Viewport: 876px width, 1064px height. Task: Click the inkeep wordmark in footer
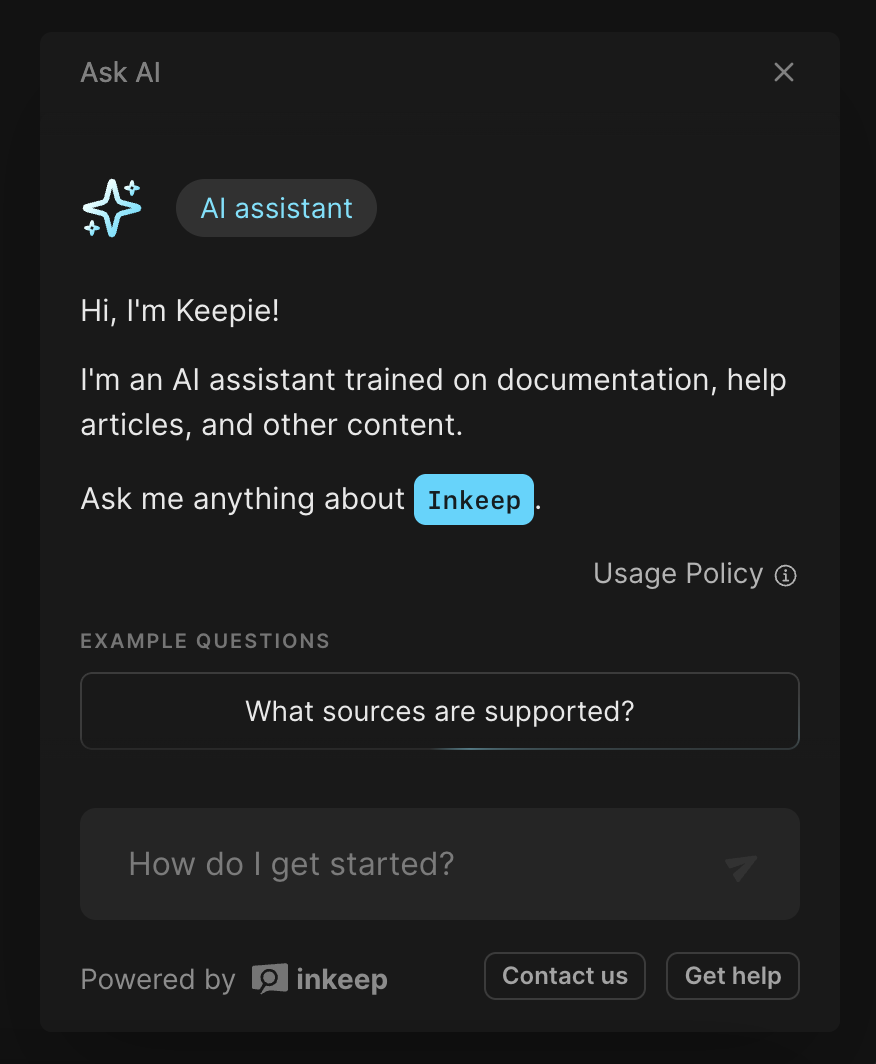click(342, 979)
